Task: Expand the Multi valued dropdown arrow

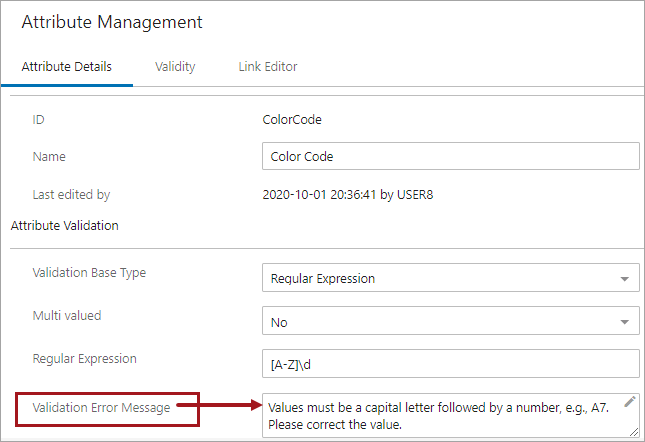Action: coord(625,322)
